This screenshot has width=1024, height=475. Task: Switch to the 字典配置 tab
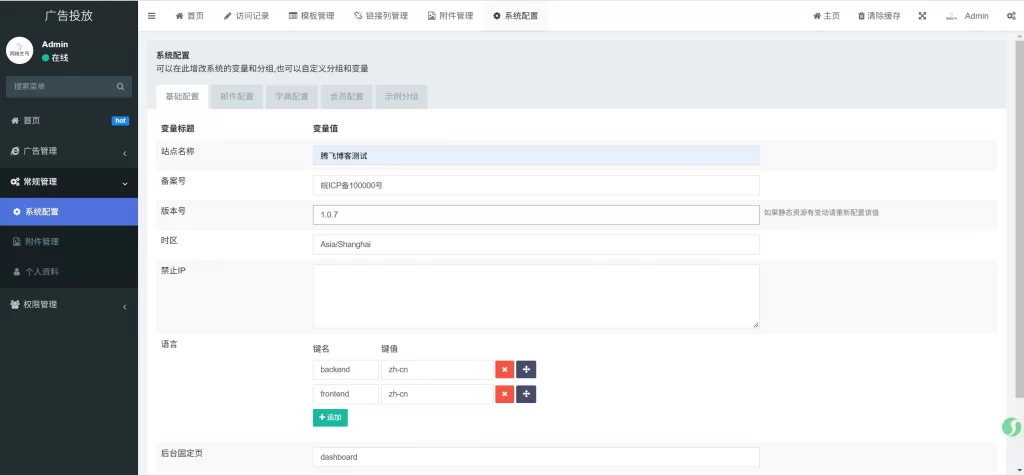coord(292,97)
